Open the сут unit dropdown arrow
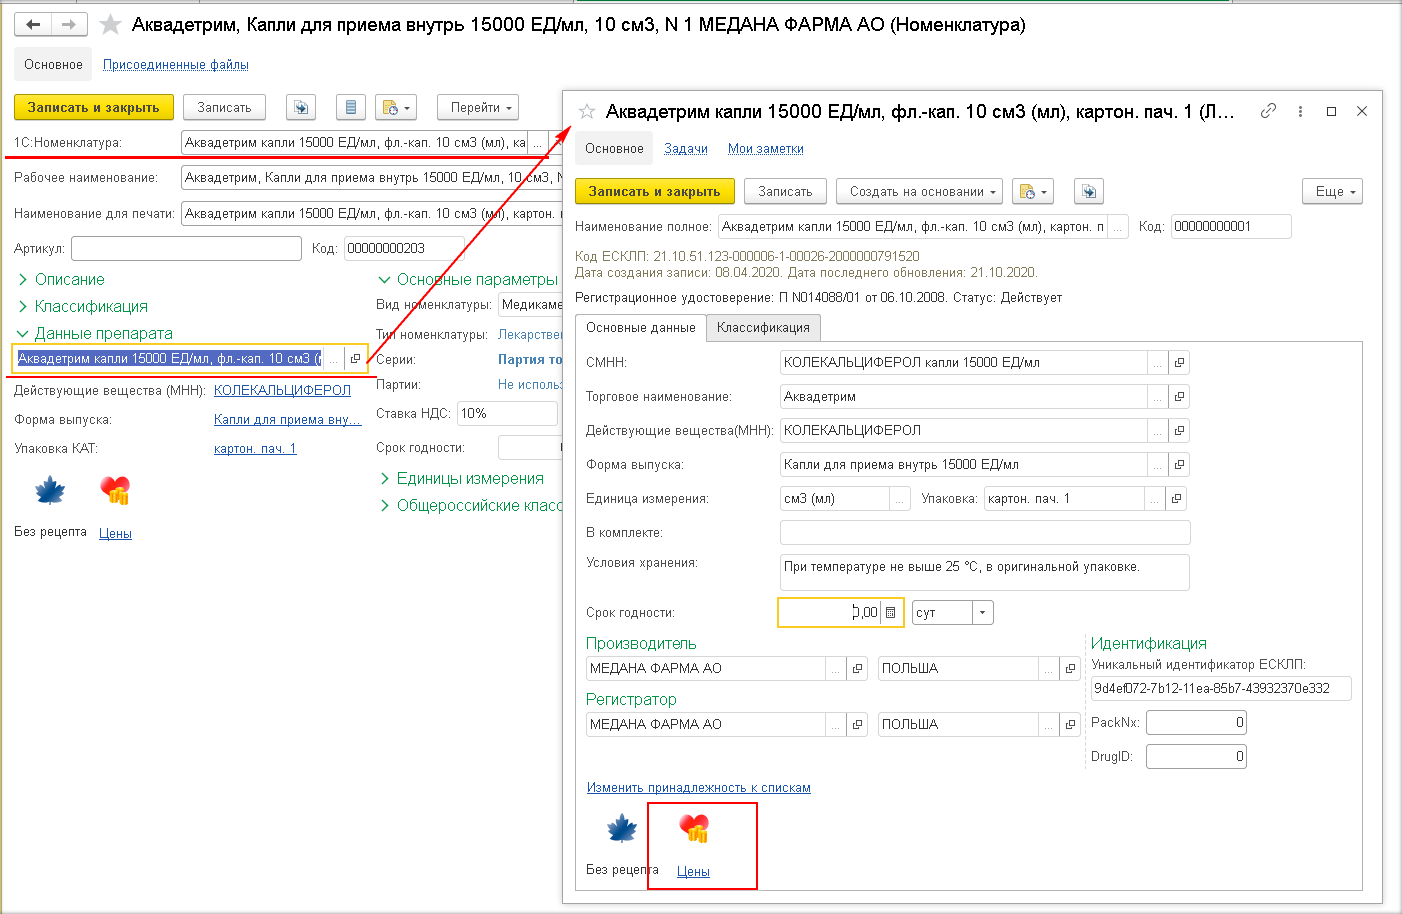The width and height of the screenshot is (1402, 914). [983, 613]
